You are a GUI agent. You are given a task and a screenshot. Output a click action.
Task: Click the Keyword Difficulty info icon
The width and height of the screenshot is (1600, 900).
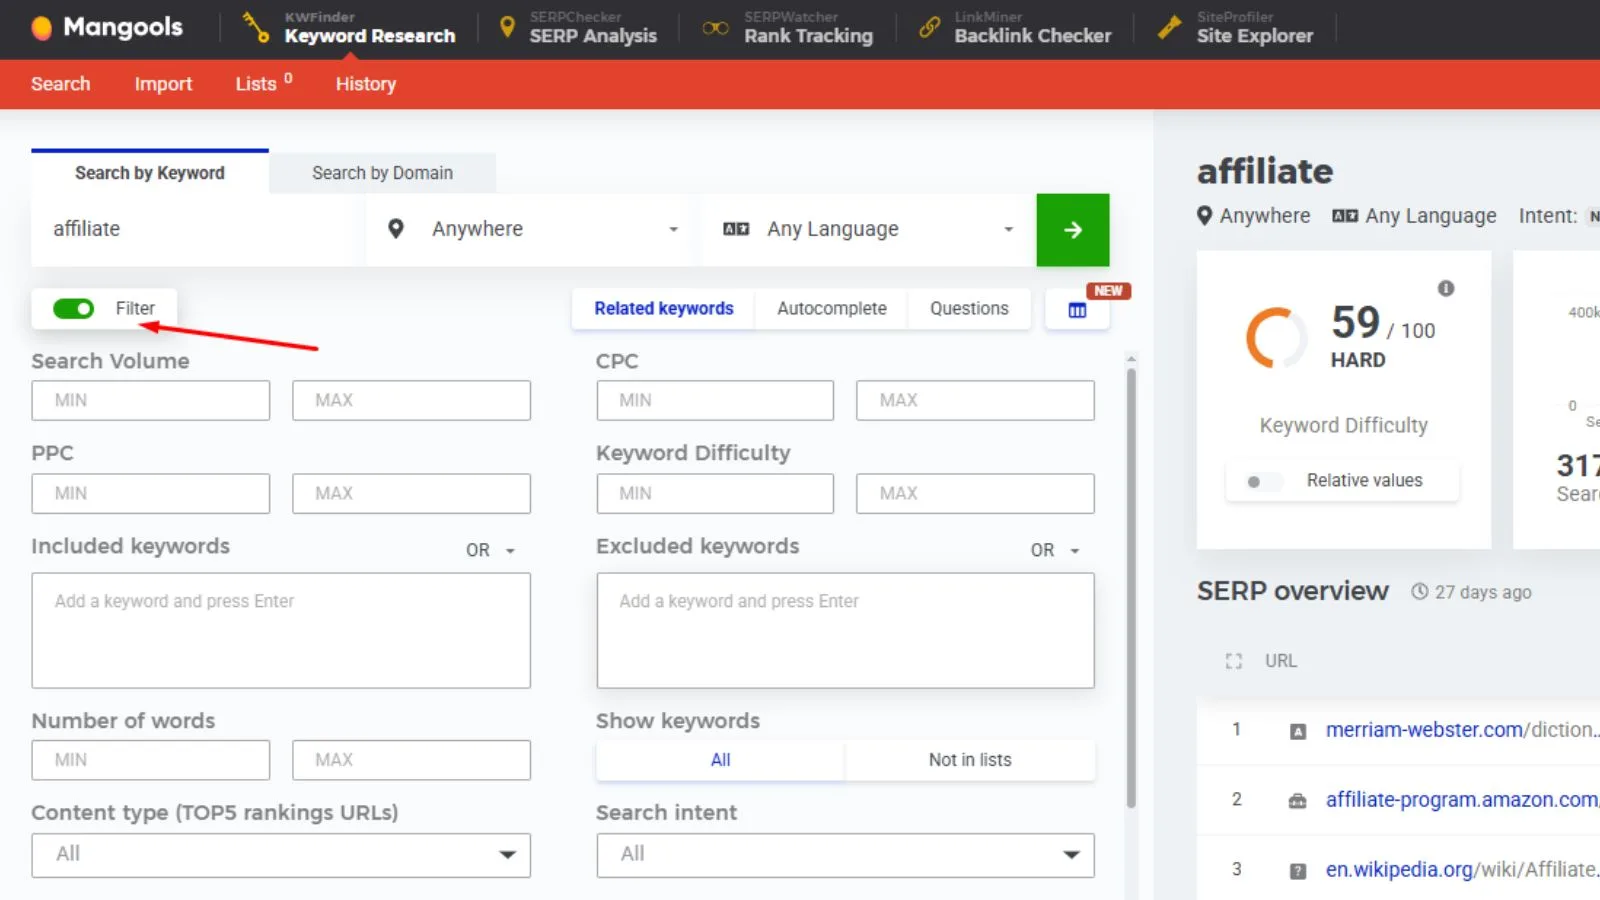click(1446, 289)
